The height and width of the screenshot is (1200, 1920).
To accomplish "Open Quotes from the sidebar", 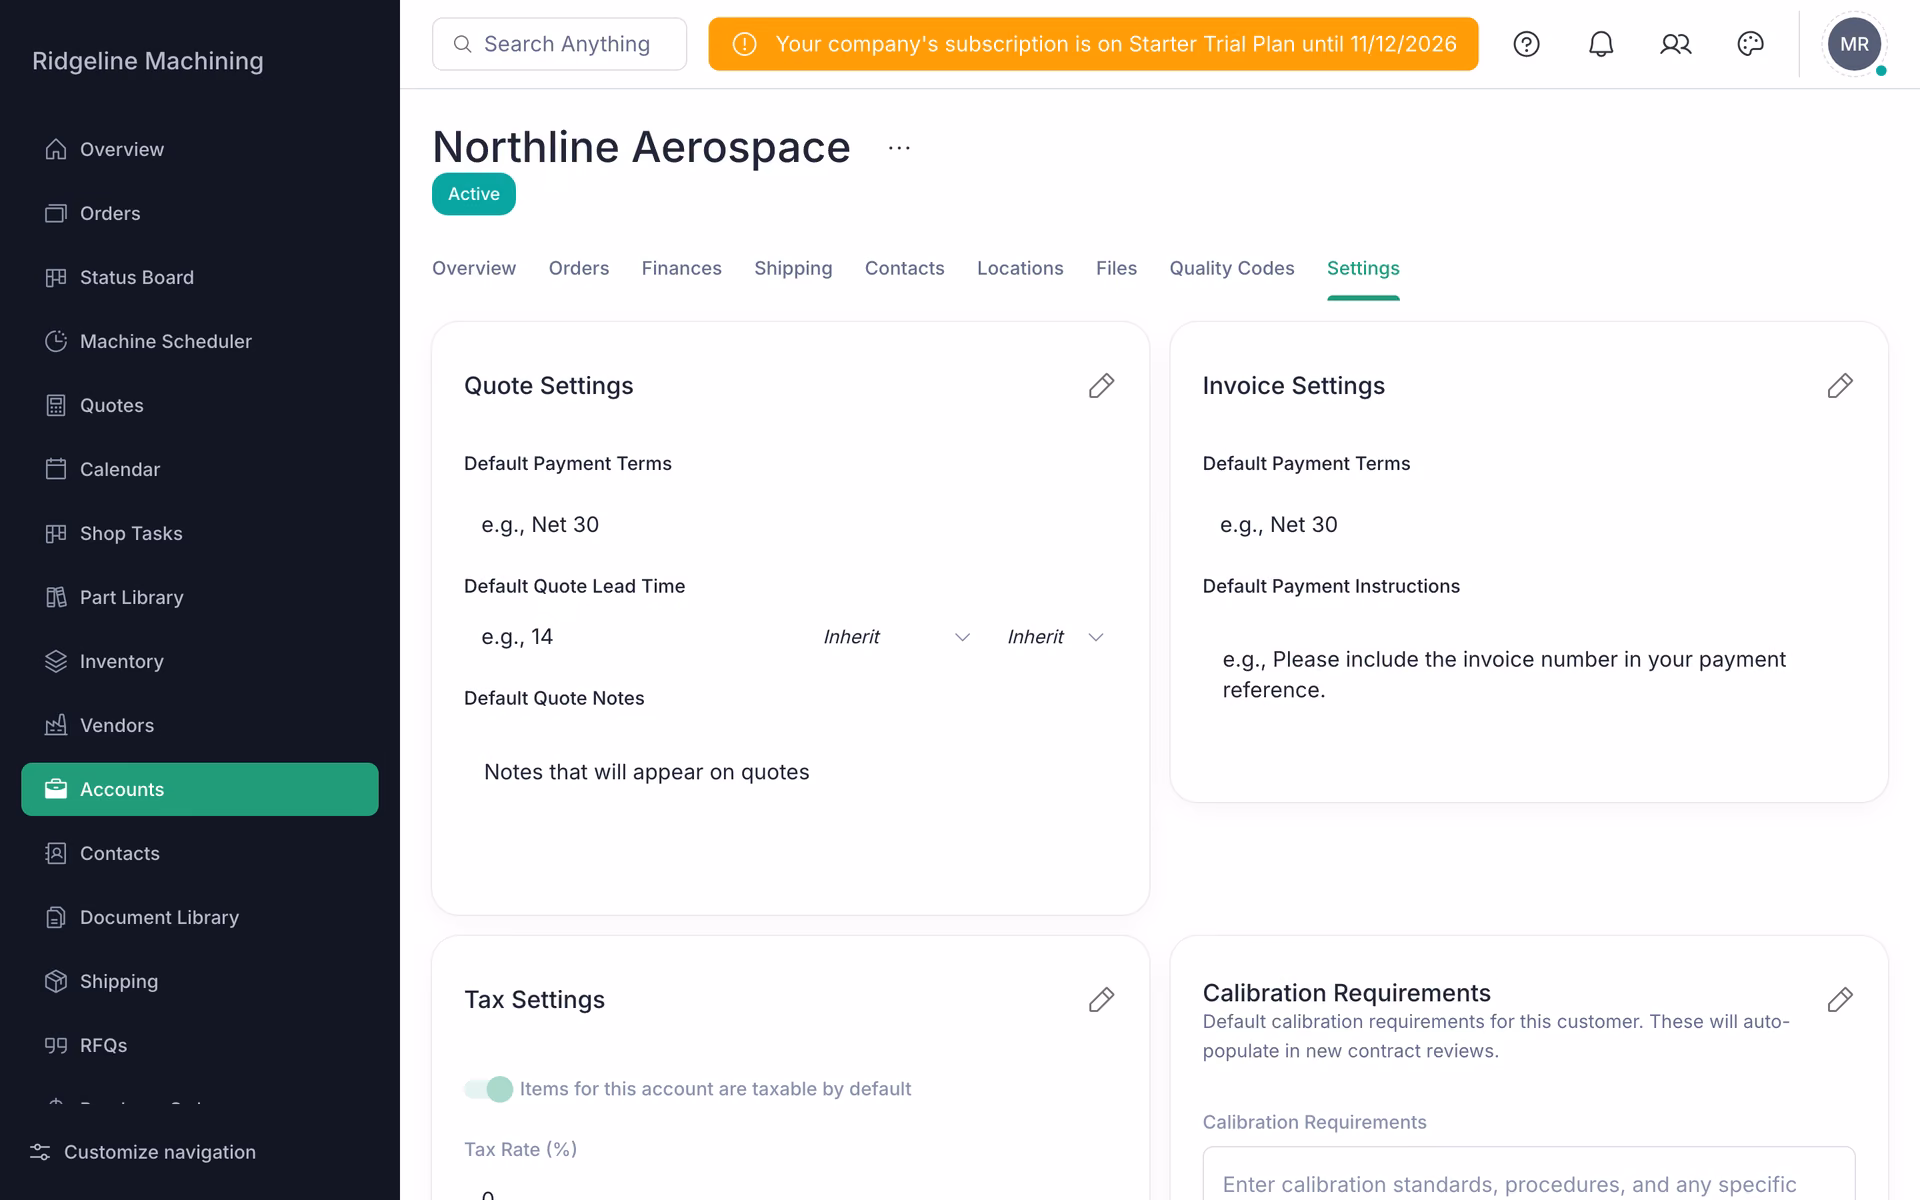I will pyautogui.click(x=200, y=405).
